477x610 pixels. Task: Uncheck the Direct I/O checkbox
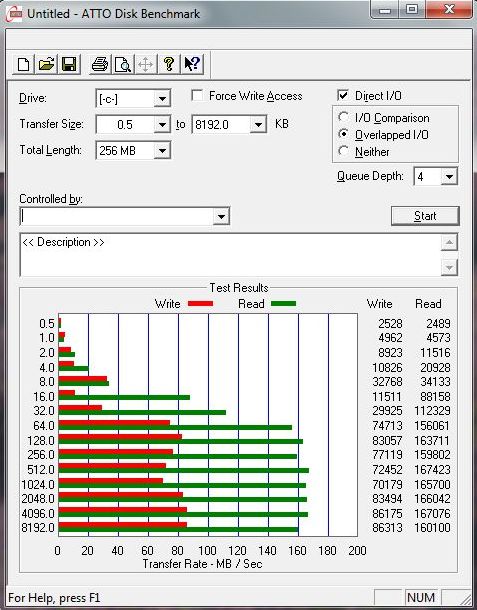coord(343,95)
